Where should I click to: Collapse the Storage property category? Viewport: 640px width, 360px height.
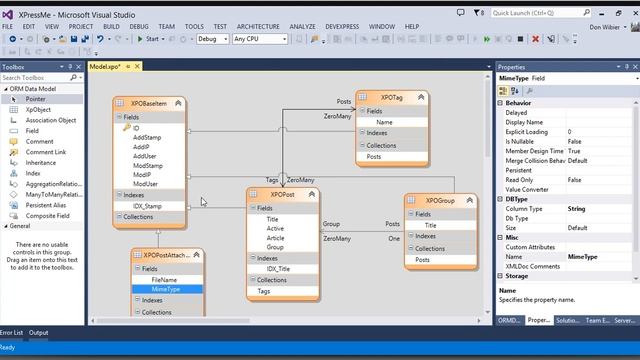(500, 276)
